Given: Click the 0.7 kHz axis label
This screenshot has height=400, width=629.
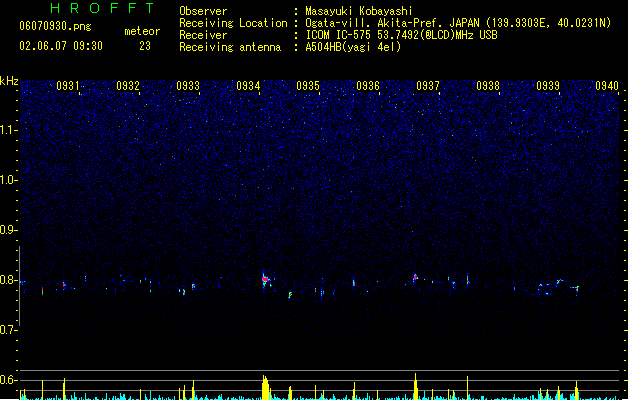Looking at the screenshot, I should click(8, 330).
